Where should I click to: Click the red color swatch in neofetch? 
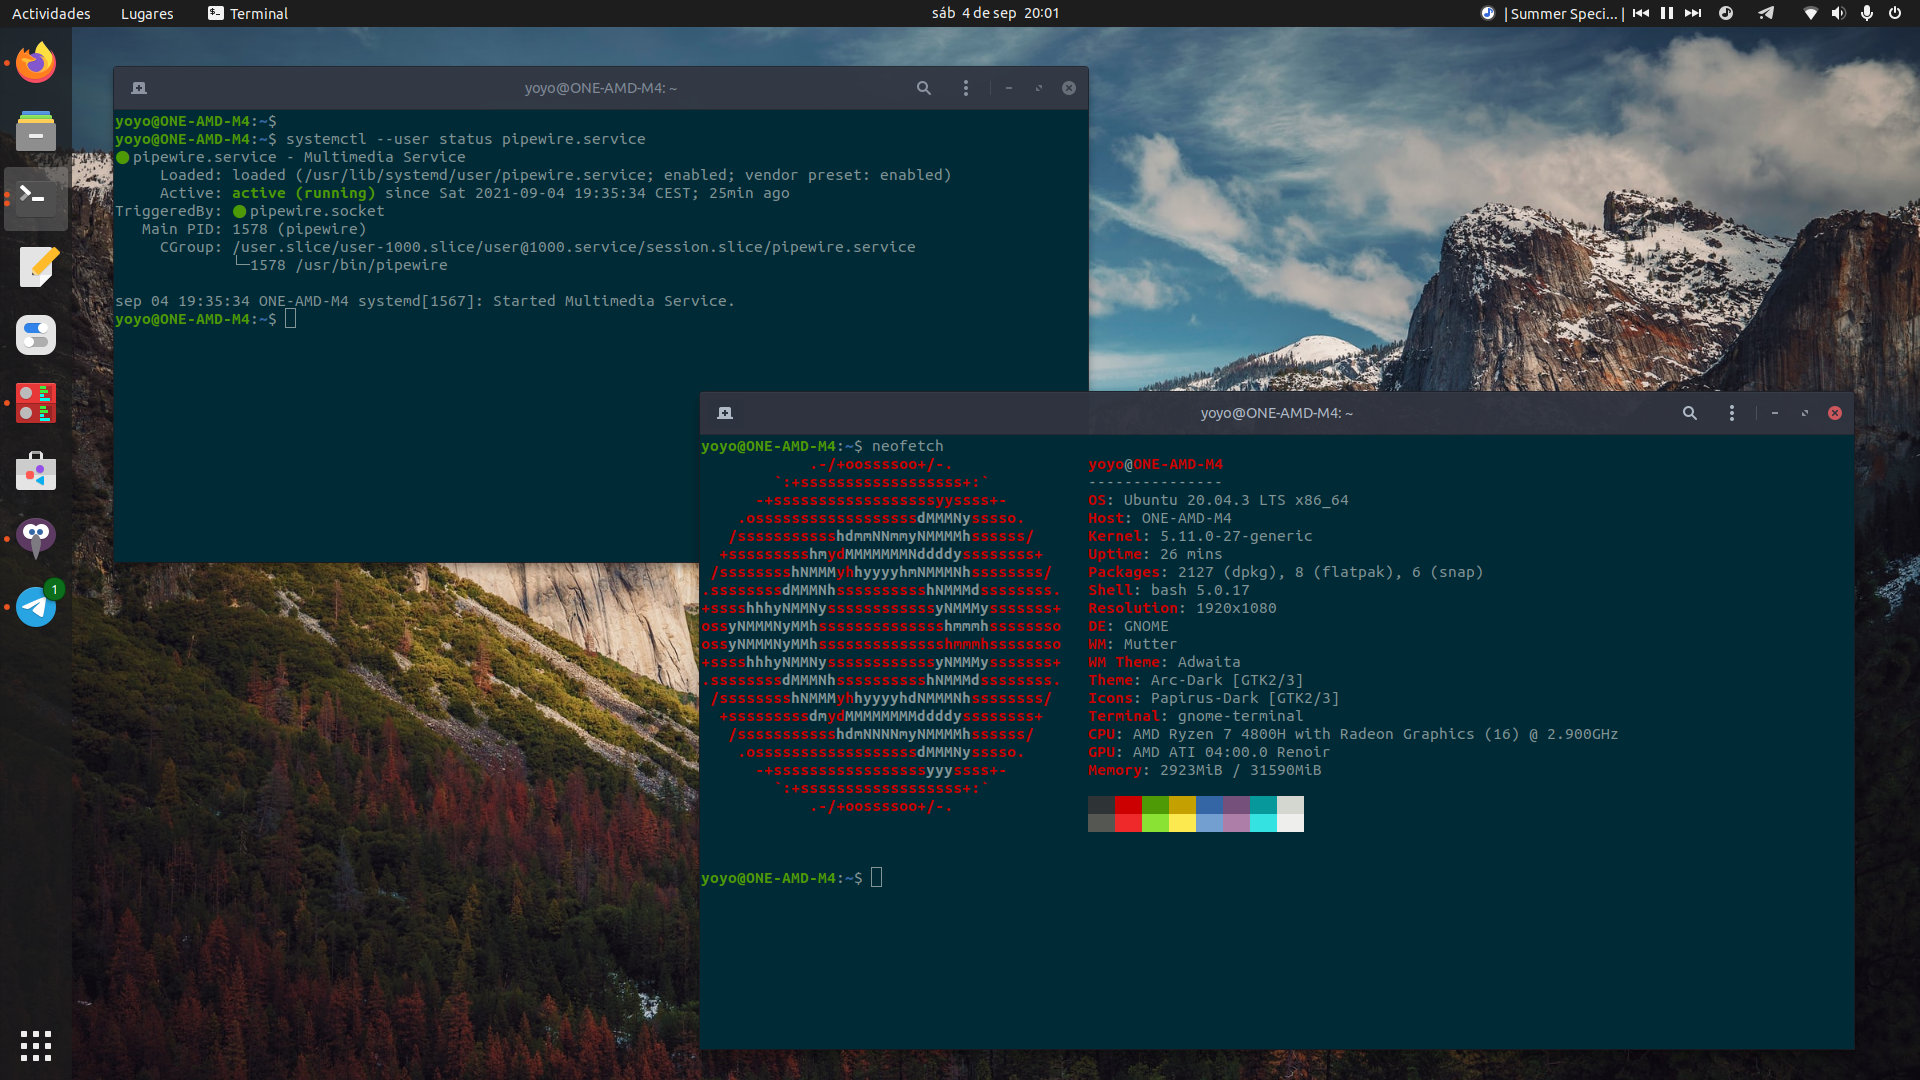point(1128,805)
